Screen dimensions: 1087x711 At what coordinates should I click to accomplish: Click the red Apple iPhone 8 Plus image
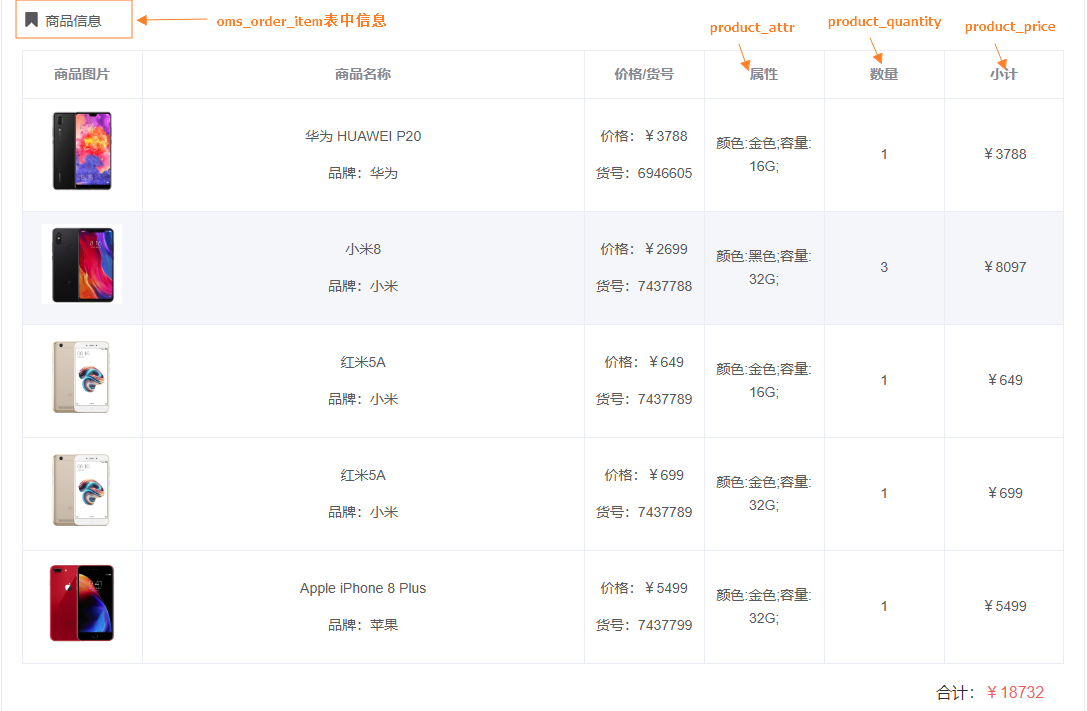click(82, 603)
